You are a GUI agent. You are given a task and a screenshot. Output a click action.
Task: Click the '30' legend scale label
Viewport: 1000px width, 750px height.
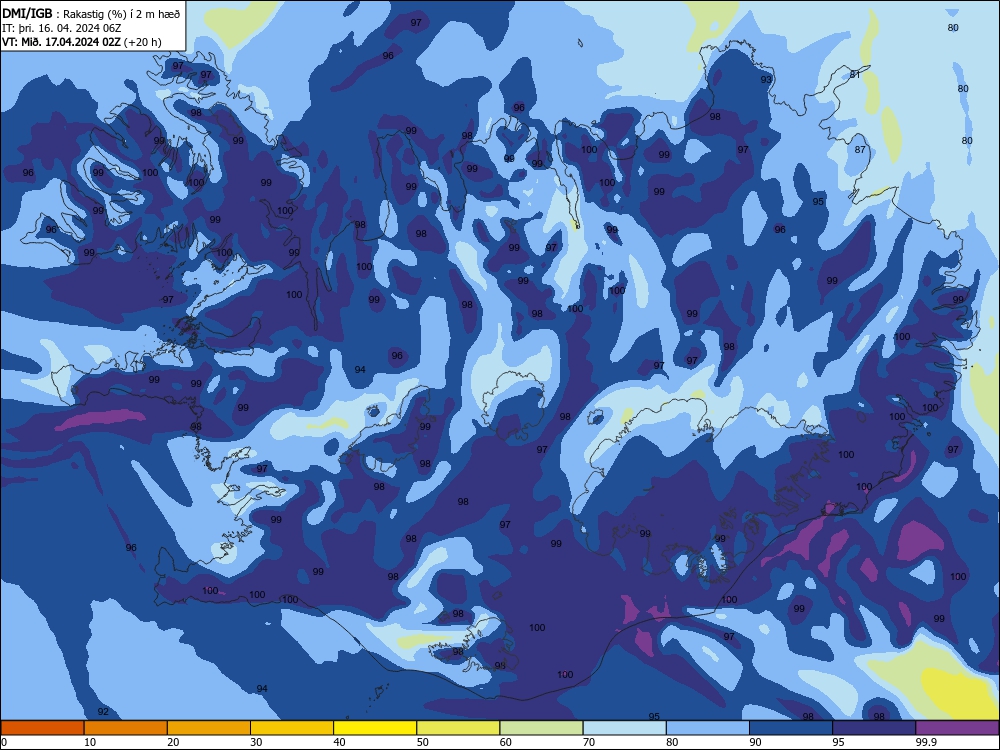(256, 742)
